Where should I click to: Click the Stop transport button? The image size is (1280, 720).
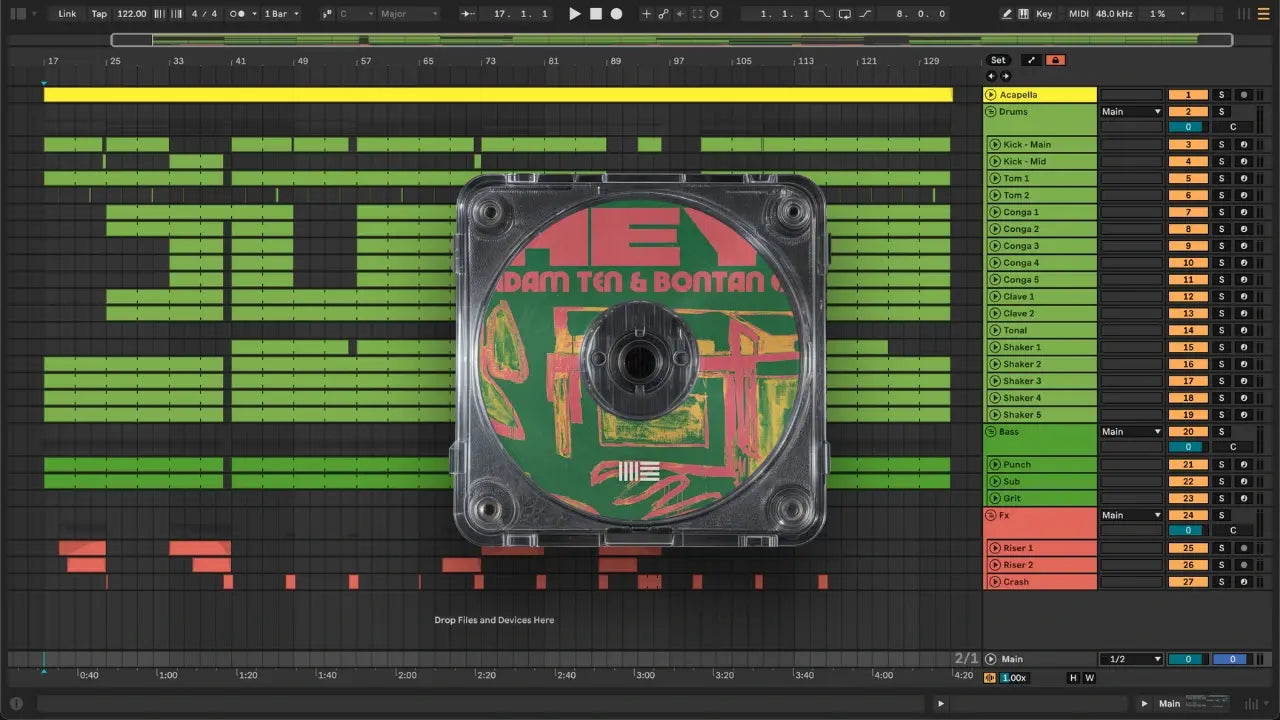tap(595, 14)
